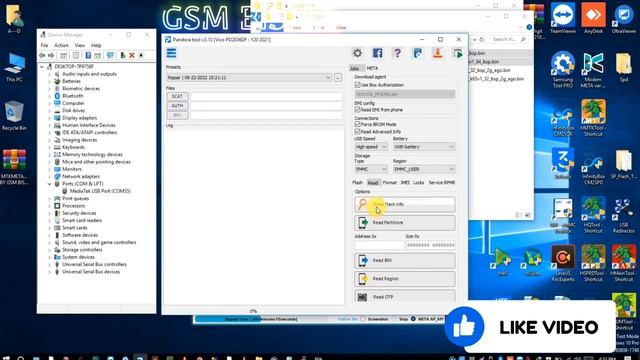The height and width of the screenshot is (360, 640).
Task: Open Pandora settings gear icon
Action: coord(358,53)
